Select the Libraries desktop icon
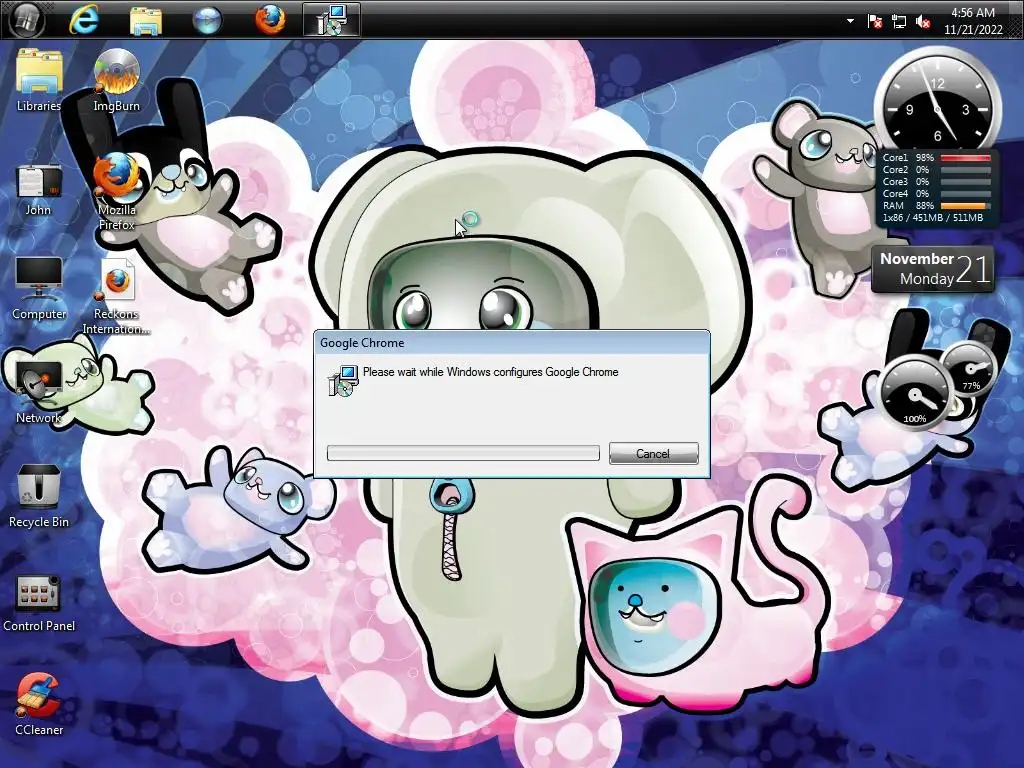Viewport: 1024px width, 768px height. pyautogui.click(x=39, y=81)
